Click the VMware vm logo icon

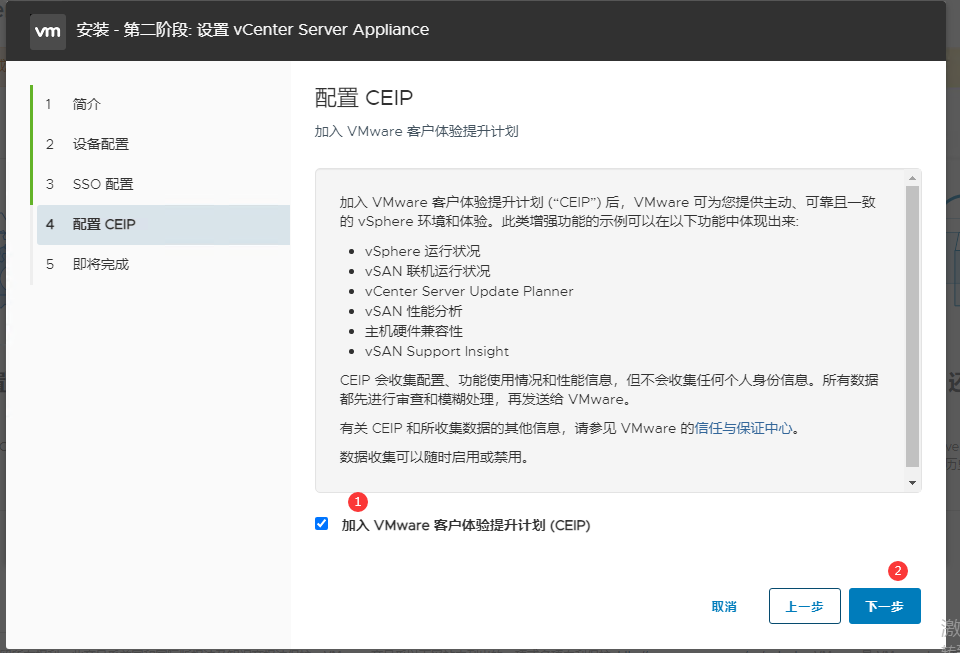(x=48, y=31)
